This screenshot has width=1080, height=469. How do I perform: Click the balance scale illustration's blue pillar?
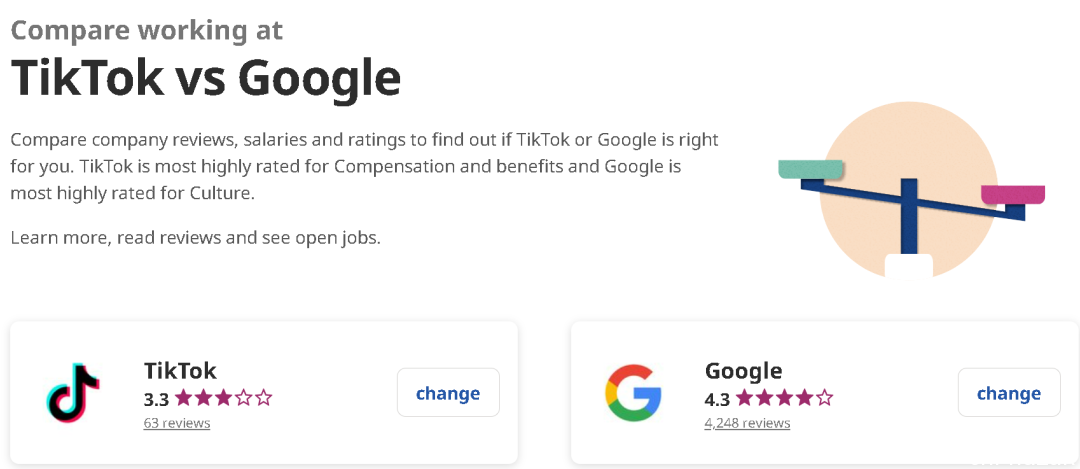point(909,216)
